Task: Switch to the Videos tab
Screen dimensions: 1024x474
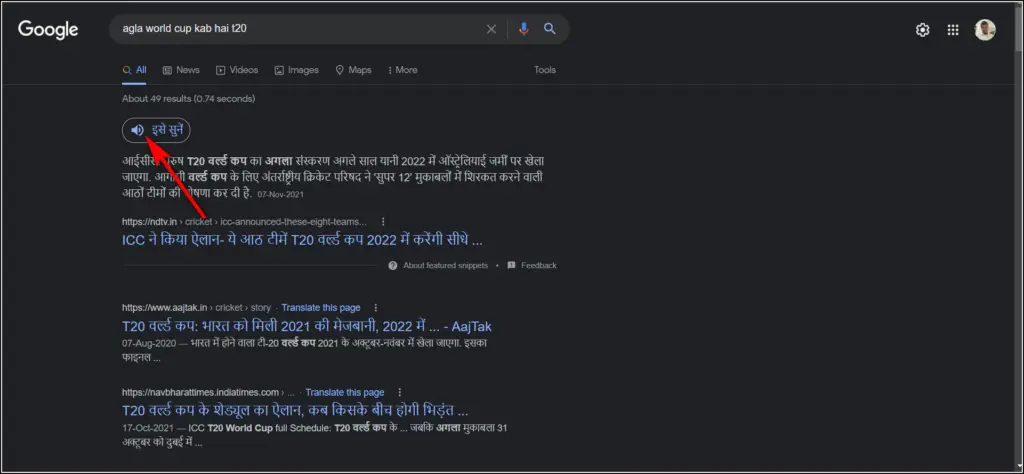Action: [x=237, y=70]
